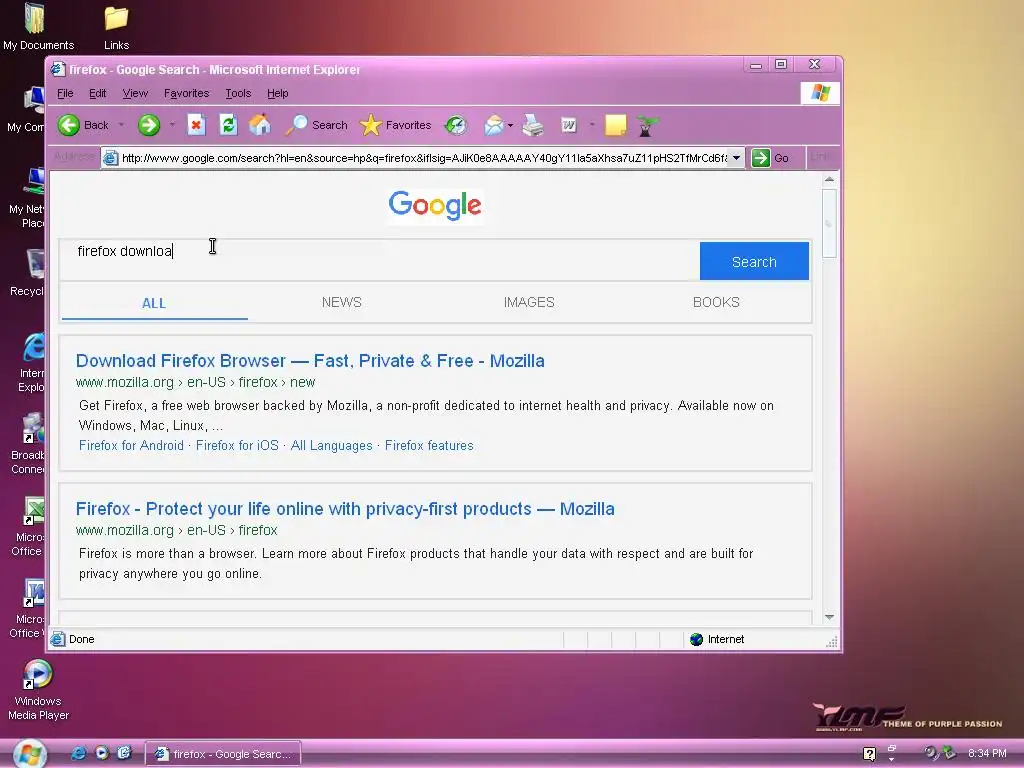Open the Favorites menu
1024x768 pixels.
point(186,93)
